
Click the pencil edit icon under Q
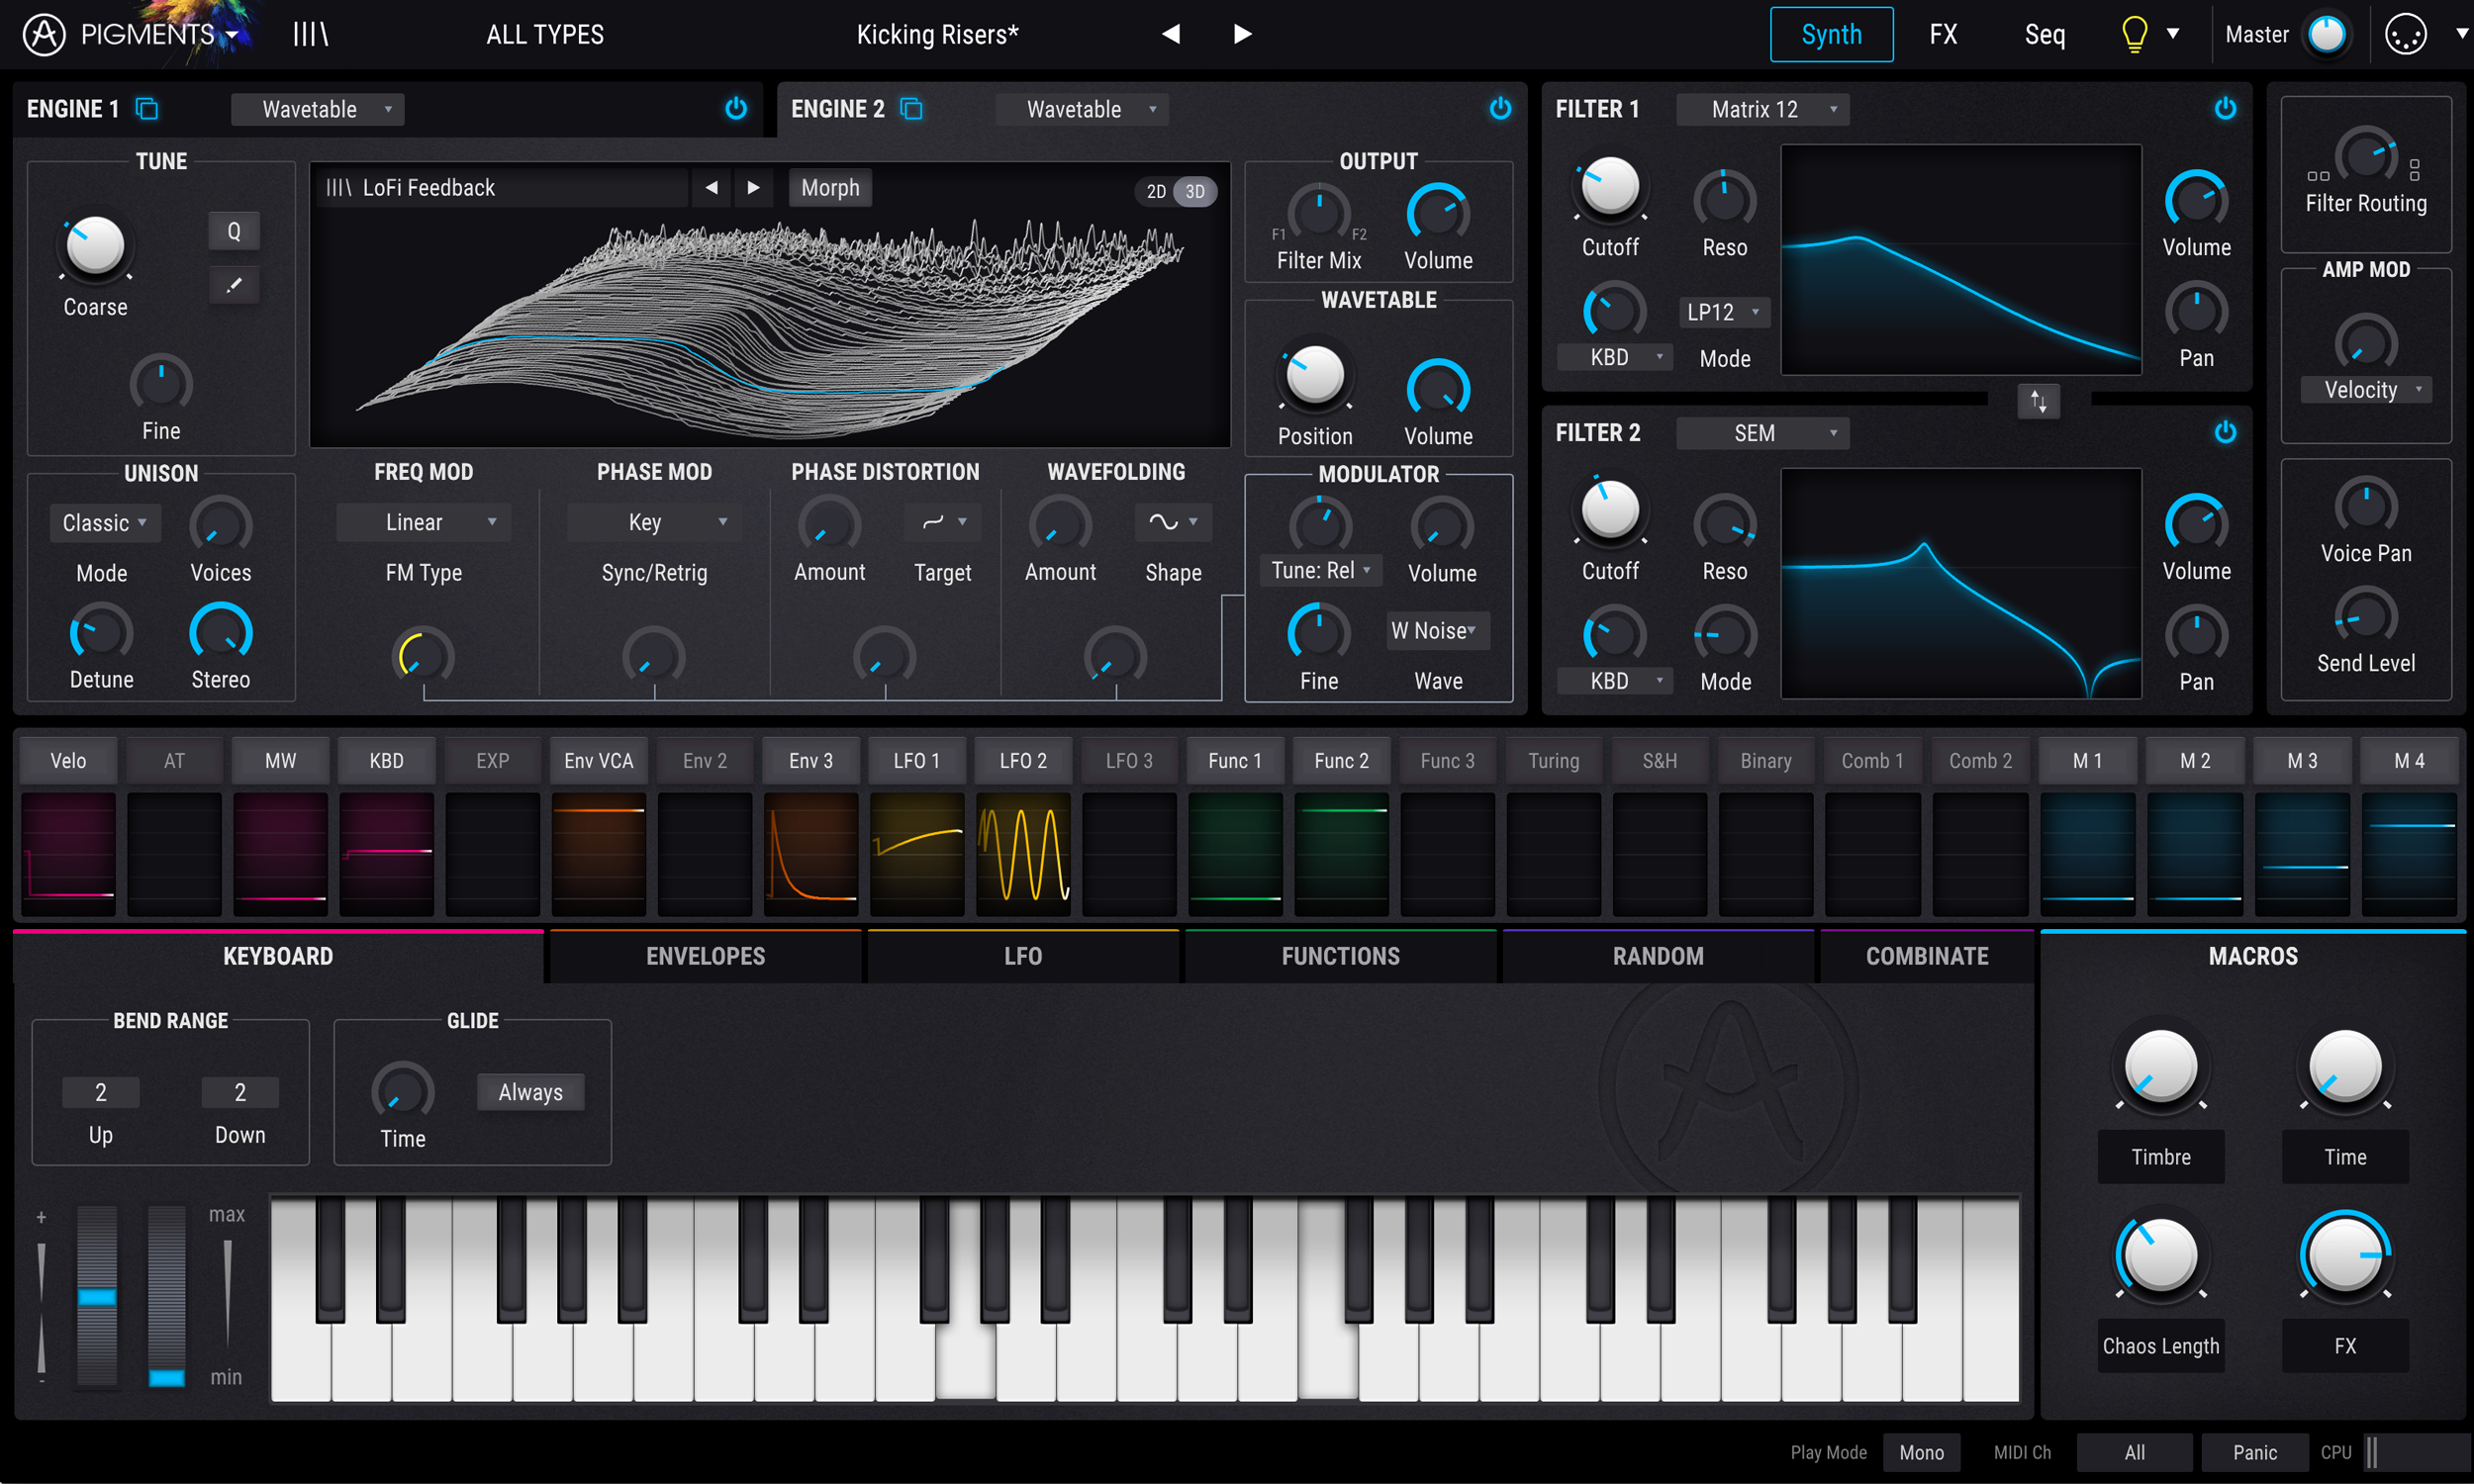click(x=234, y=286)
